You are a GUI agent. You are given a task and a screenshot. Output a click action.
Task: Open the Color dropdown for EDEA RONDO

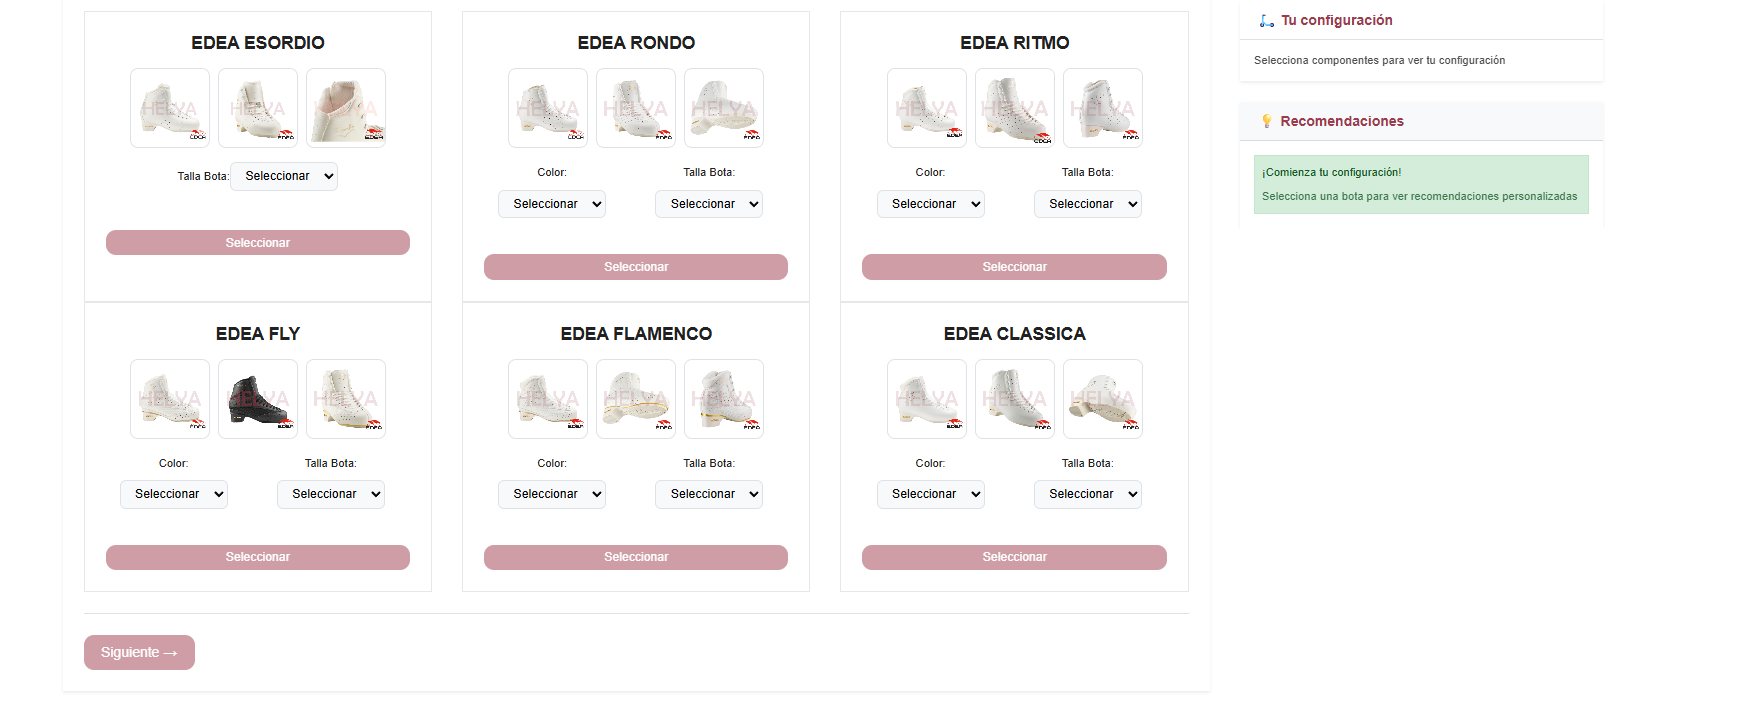[551, 204]
